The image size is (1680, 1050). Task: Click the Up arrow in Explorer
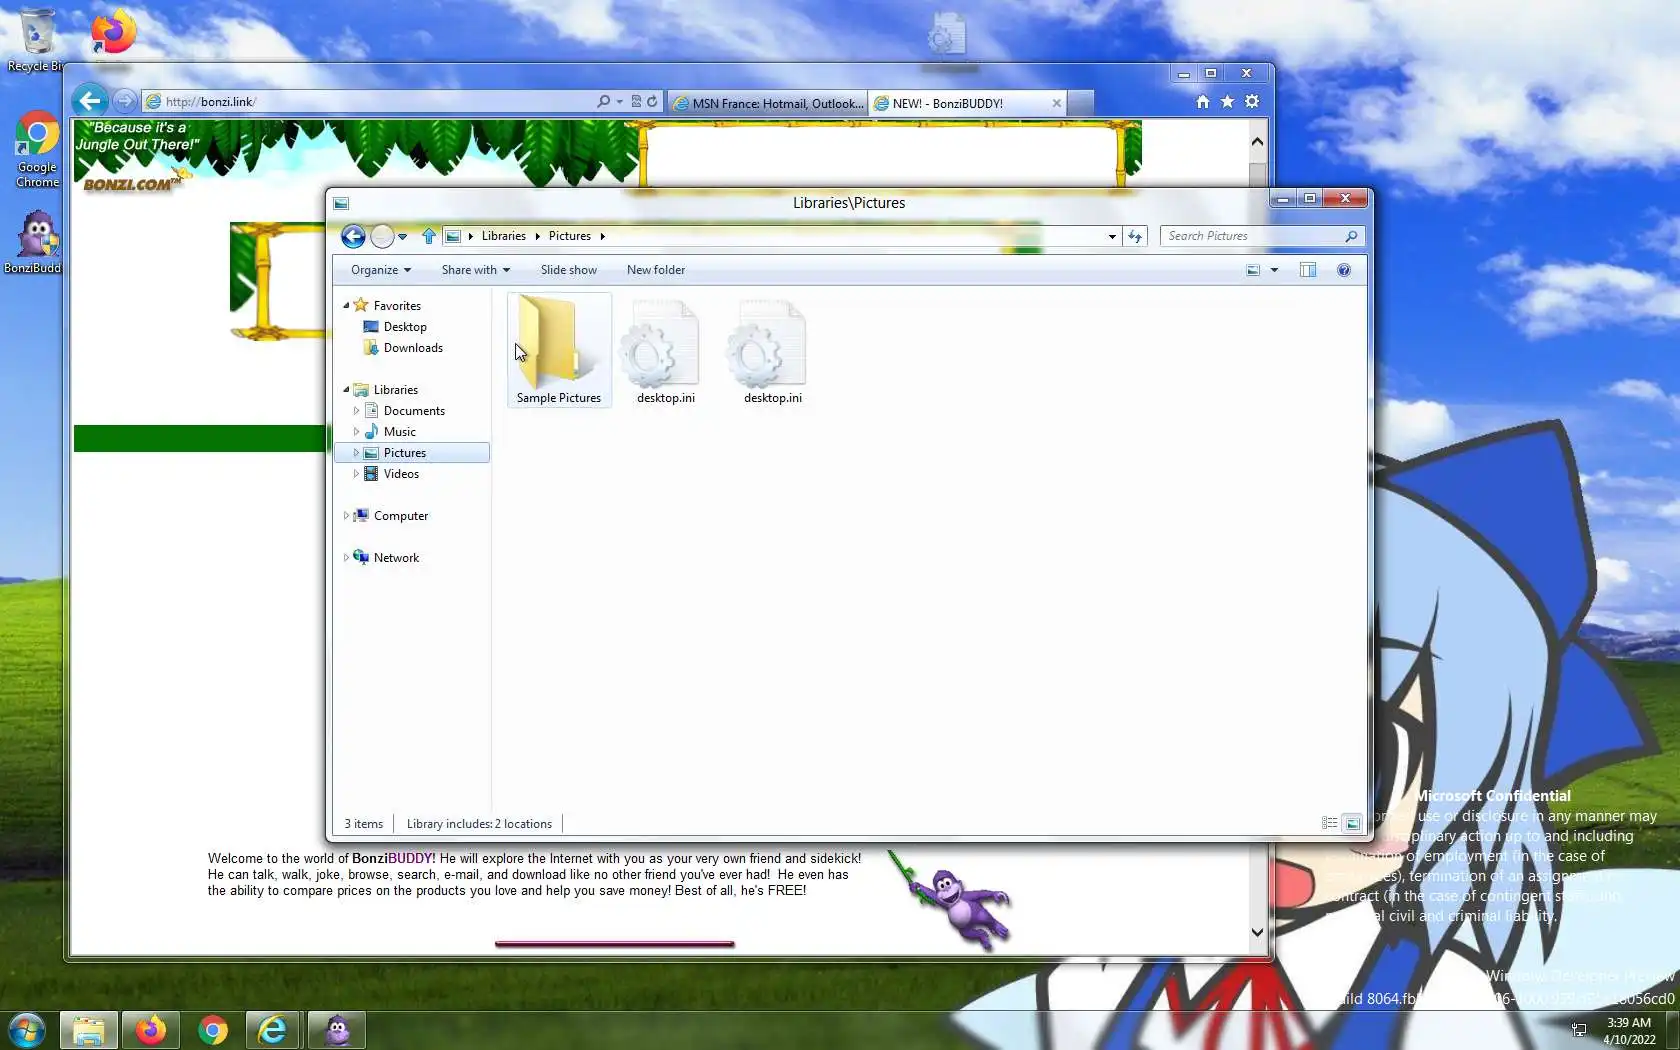pos(429,236)
